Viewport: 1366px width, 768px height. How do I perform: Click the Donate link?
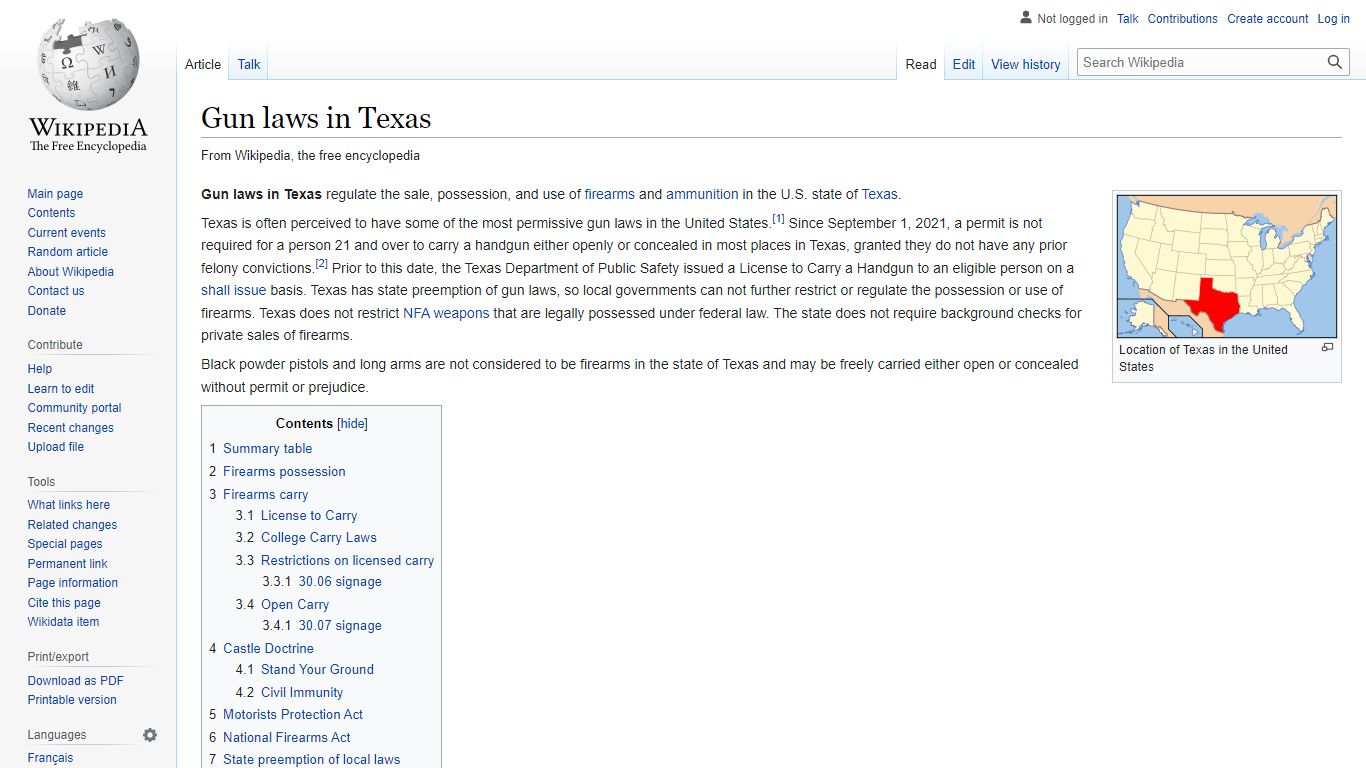(46, 311)
